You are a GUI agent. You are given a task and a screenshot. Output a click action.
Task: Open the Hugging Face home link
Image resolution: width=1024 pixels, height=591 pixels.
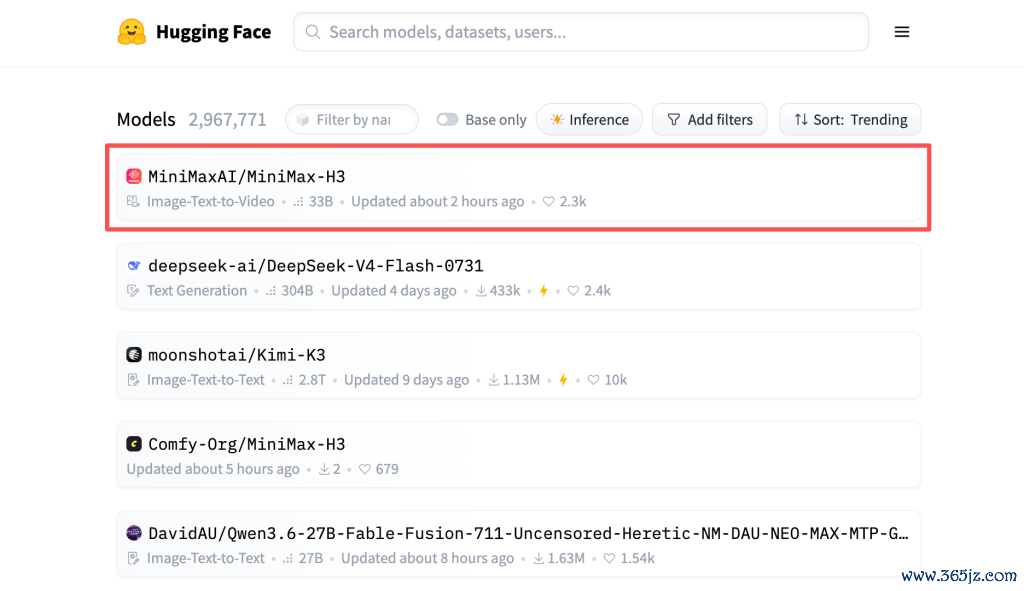pyautogui.click(x=194, y=32)
